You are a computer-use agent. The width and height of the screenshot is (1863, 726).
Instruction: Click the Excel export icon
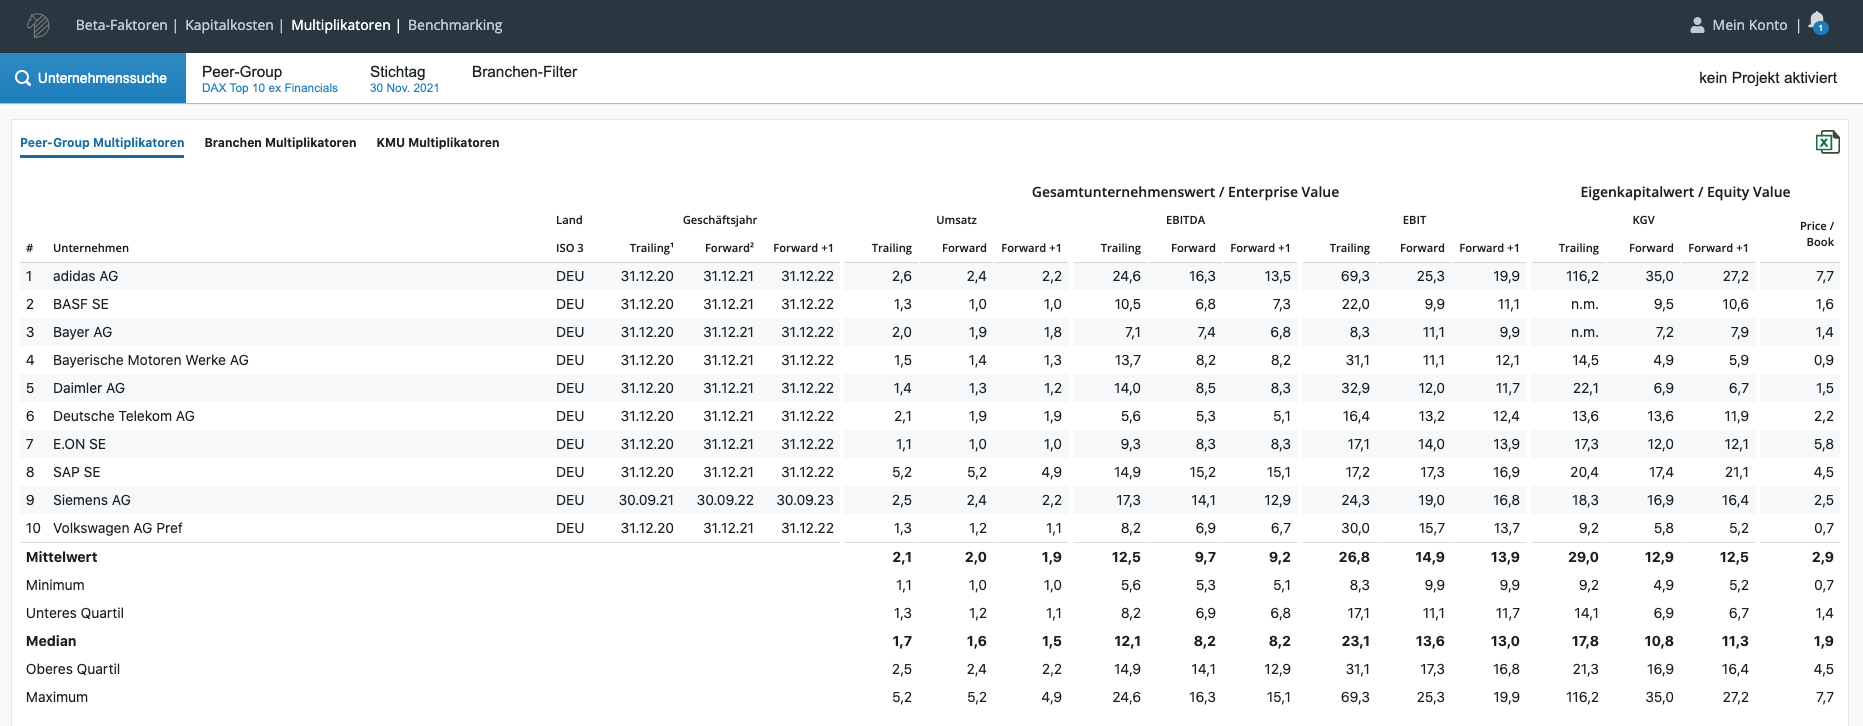(1826, 142)
